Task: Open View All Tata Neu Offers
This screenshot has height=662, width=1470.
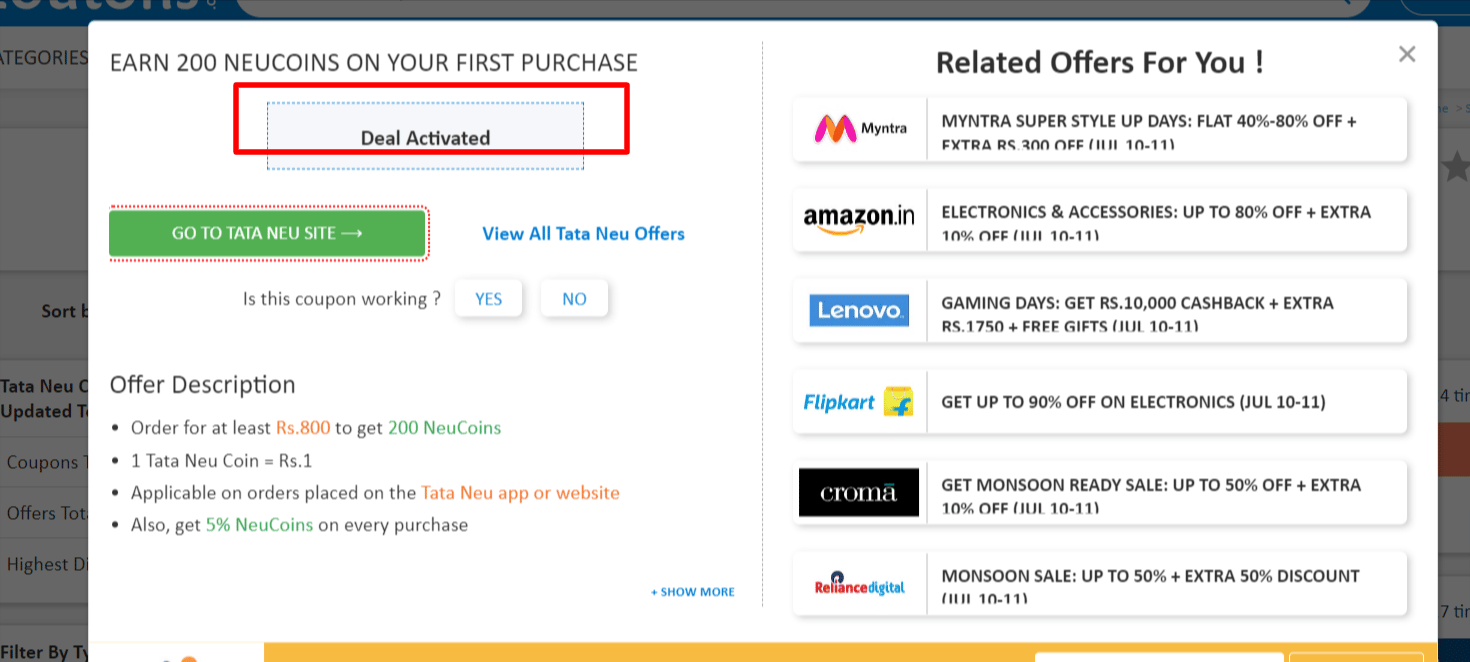Action: click(x=583, y=233)
